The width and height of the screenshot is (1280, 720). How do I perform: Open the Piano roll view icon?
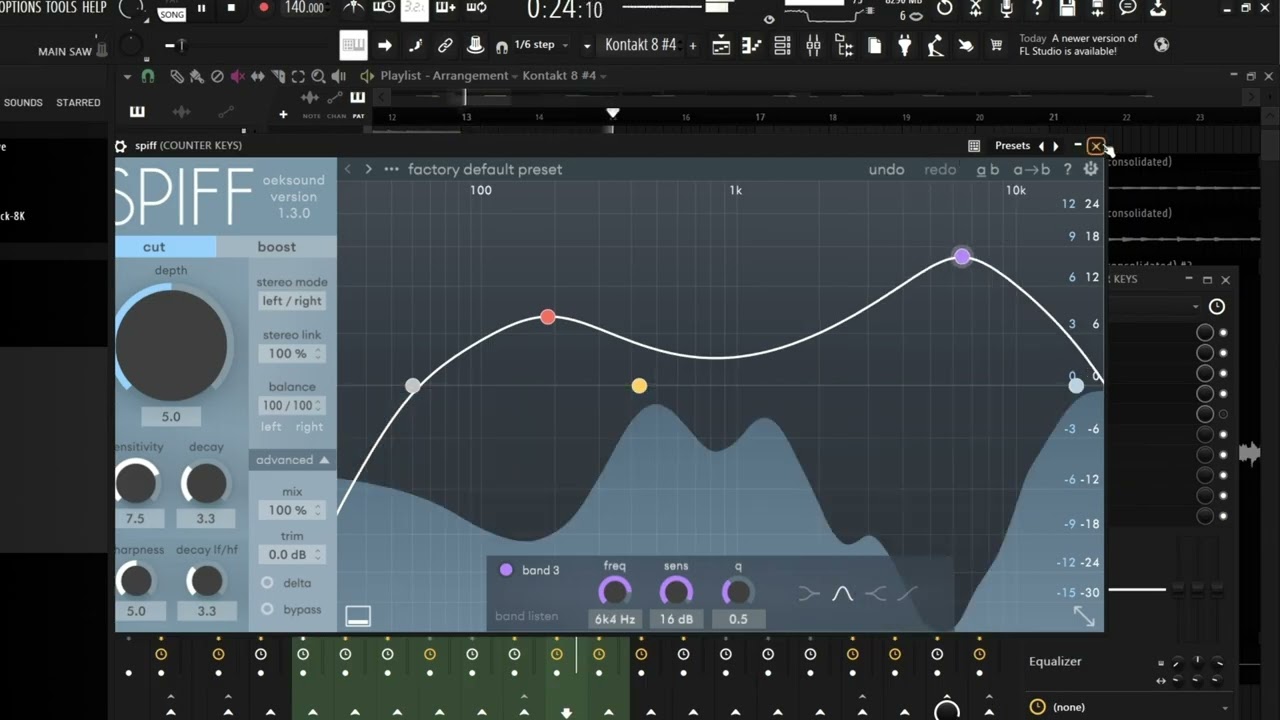[752, 45]
